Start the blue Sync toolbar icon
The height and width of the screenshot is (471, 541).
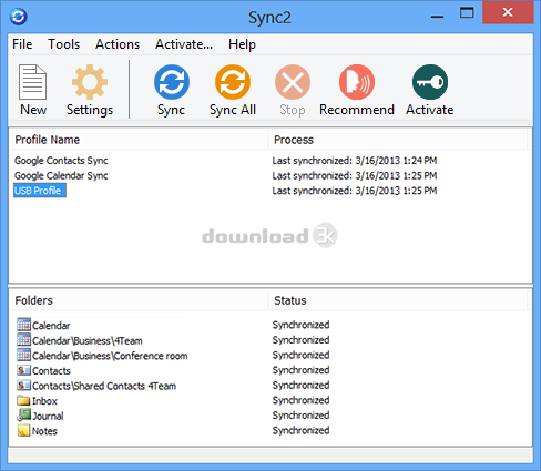point(171,82)
